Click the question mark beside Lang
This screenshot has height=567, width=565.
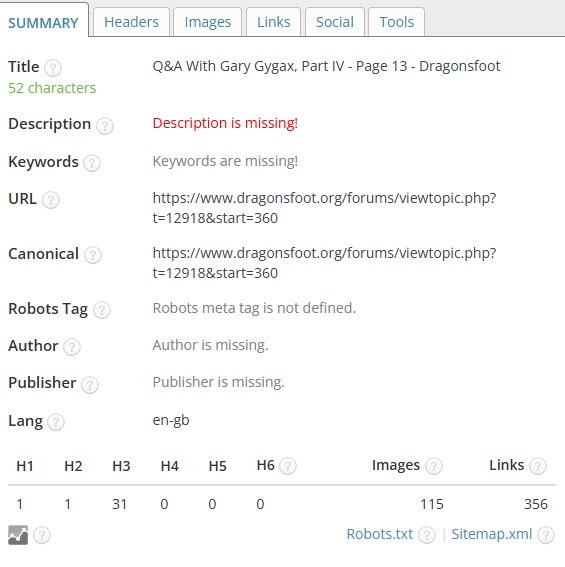point(56,422)
